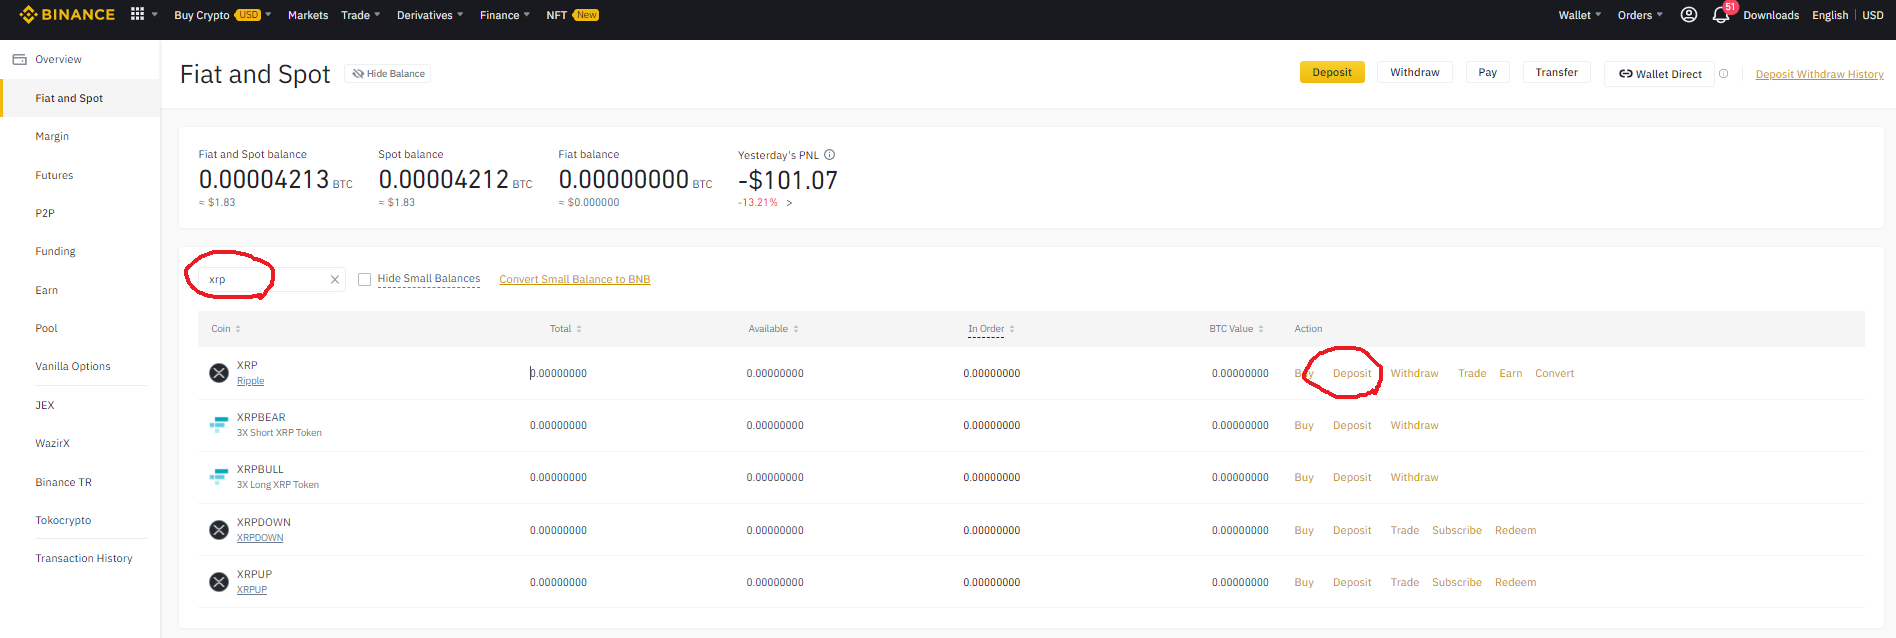Sort by Available column arrows
This screenshot has height=638, width=1896.
click(x=796, y=329)
